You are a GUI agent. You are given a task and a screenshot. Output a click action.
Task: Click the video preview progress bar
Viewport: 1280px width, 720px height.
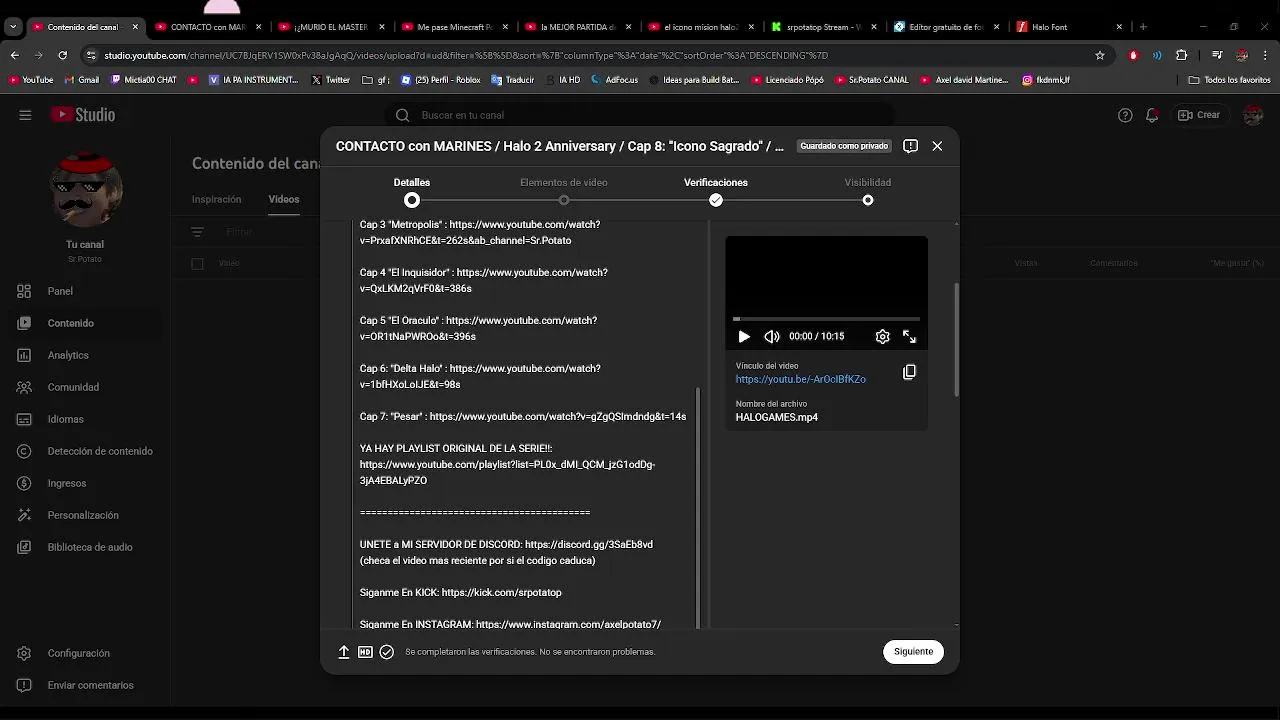coord(827,319)
